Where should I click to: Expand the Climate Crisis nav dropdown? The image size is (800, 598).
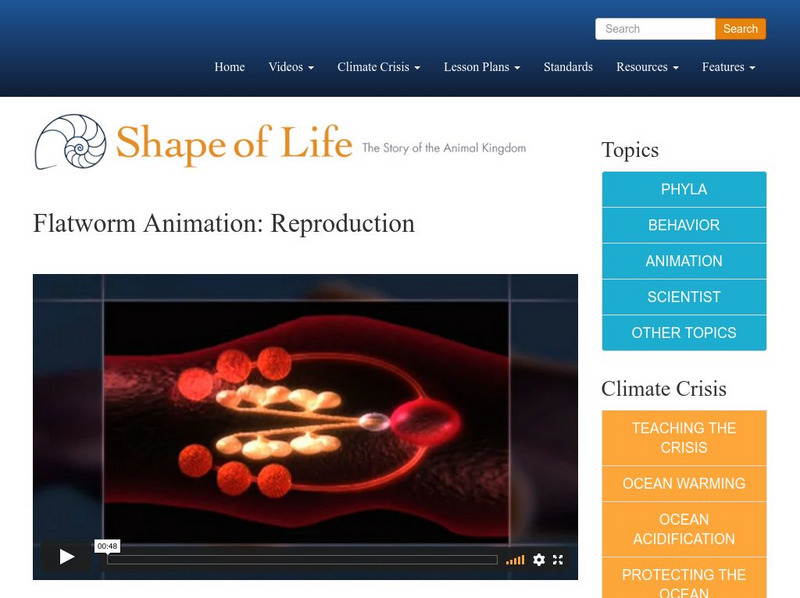click(379, 67)
